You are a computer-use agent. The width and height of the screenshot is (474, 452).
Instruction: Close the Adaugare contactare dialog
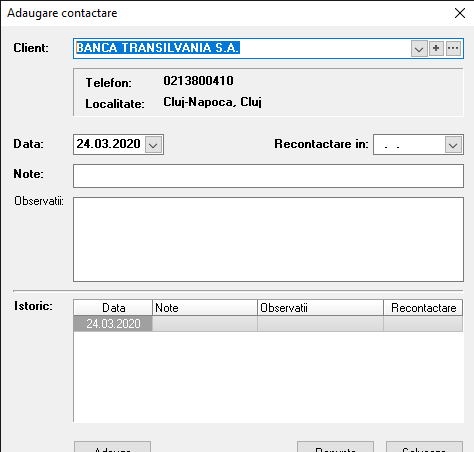click(460, 13)
